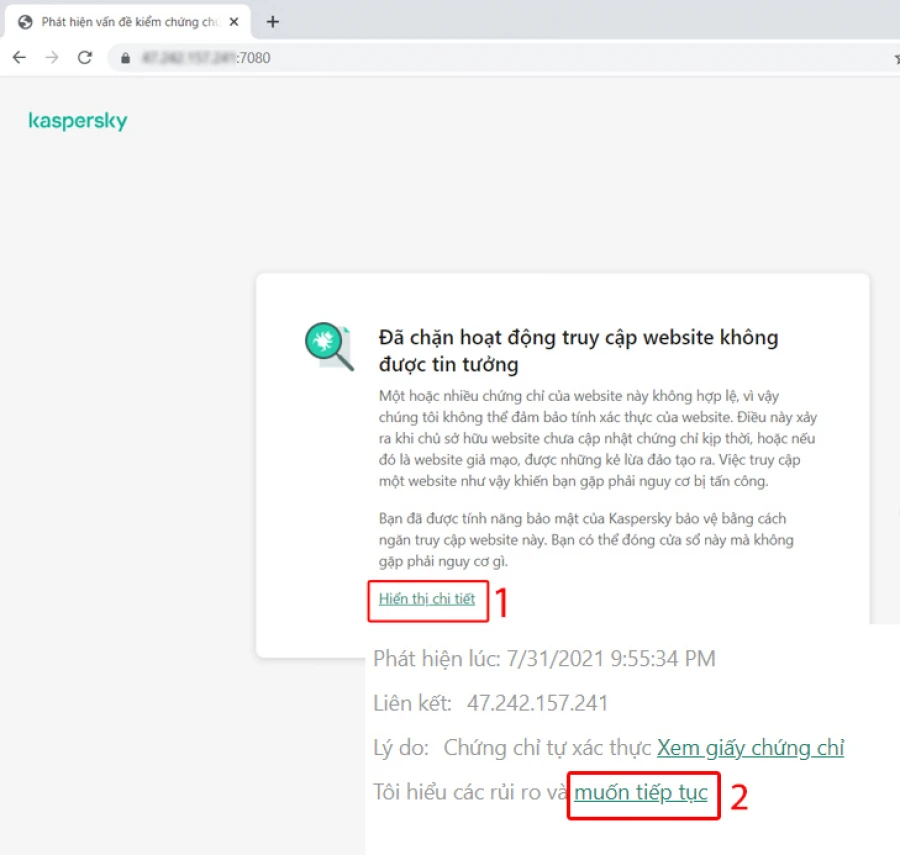900x855 pixels.
Task: Open the 'Hiển thị chi tiết' link
Action: (426, 599)
